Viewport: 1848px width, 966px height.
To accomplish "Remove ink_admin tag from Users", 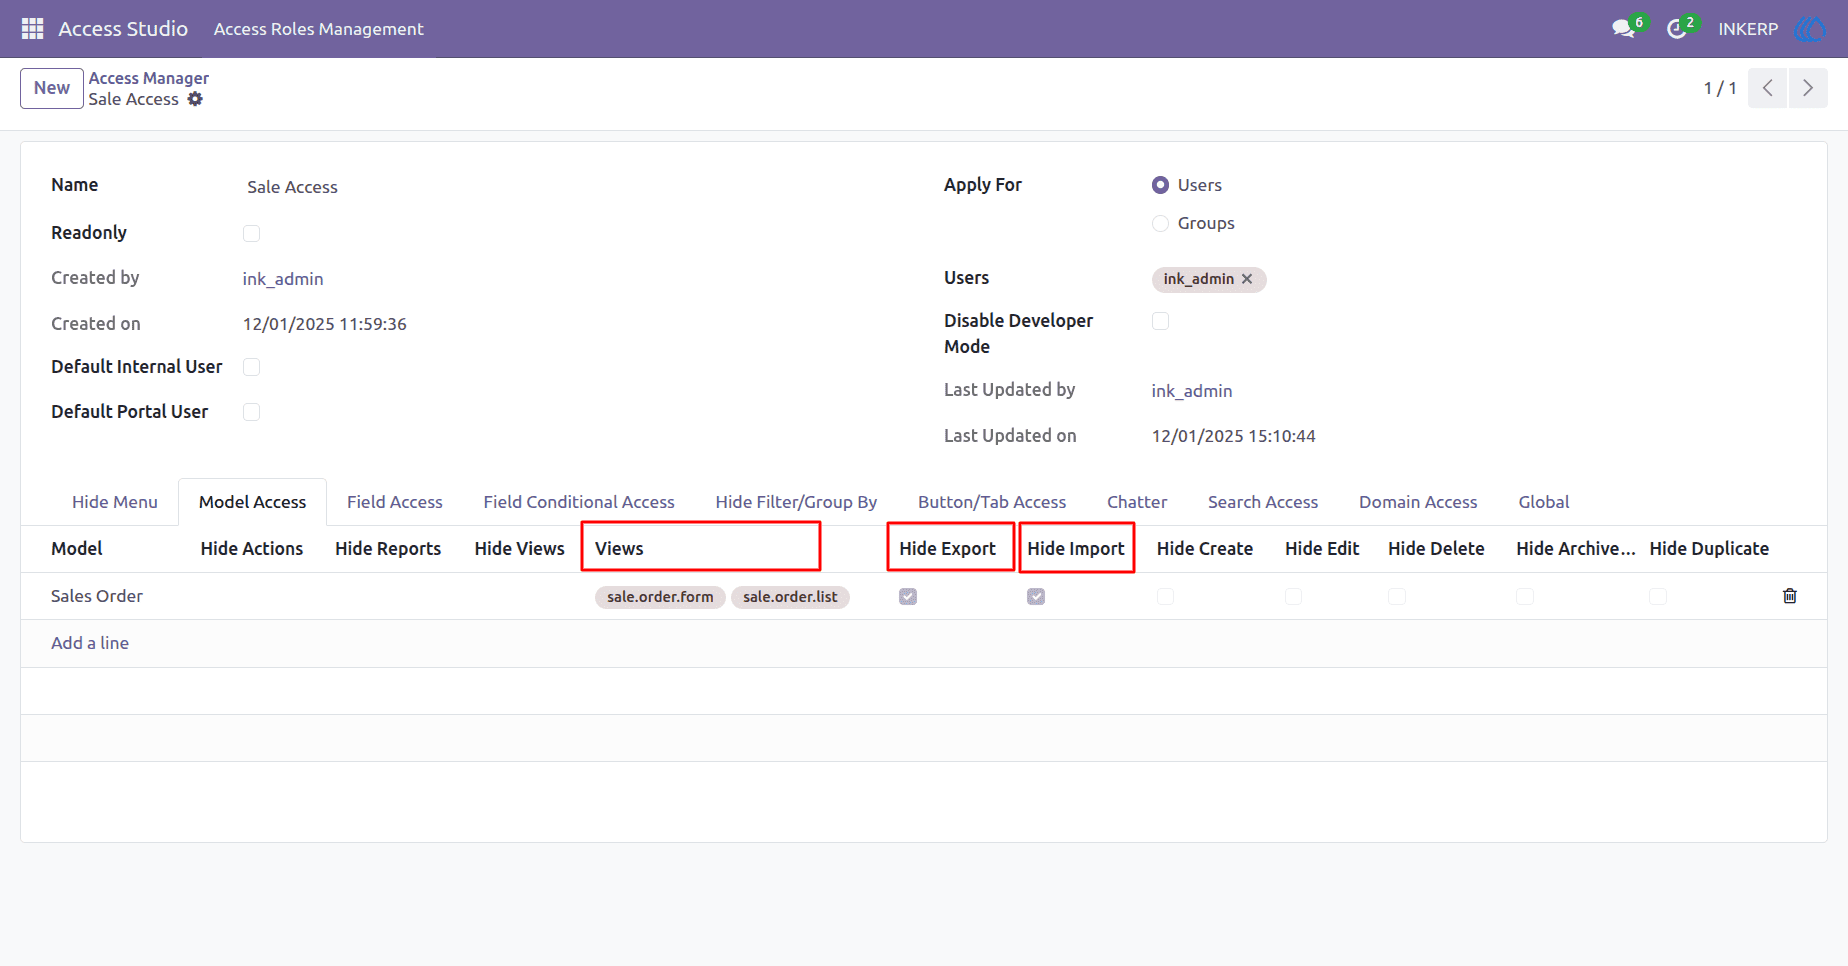I will pyautogui.click(x=1247, y=279).
